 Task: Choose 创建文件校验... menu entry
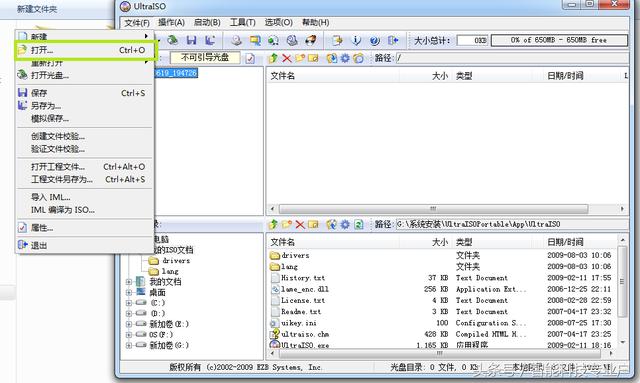[x=85, y=136]
